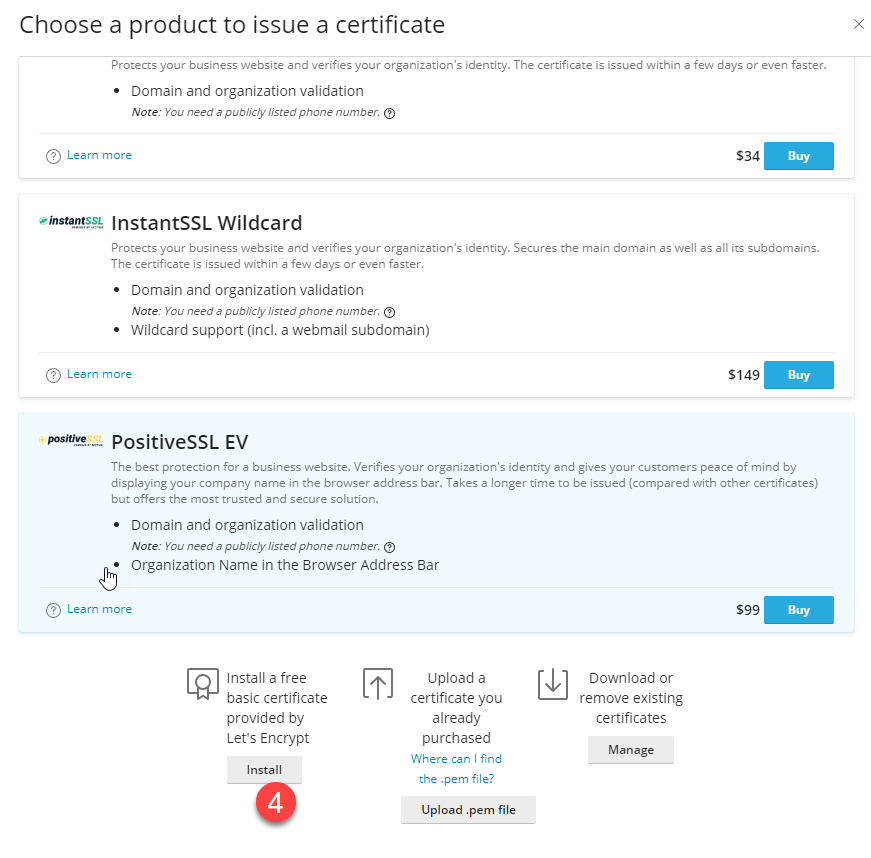The height and width of the screenshot is (858, 871).
Task: Click the upload certificate arrow icon
Action: 377,684
